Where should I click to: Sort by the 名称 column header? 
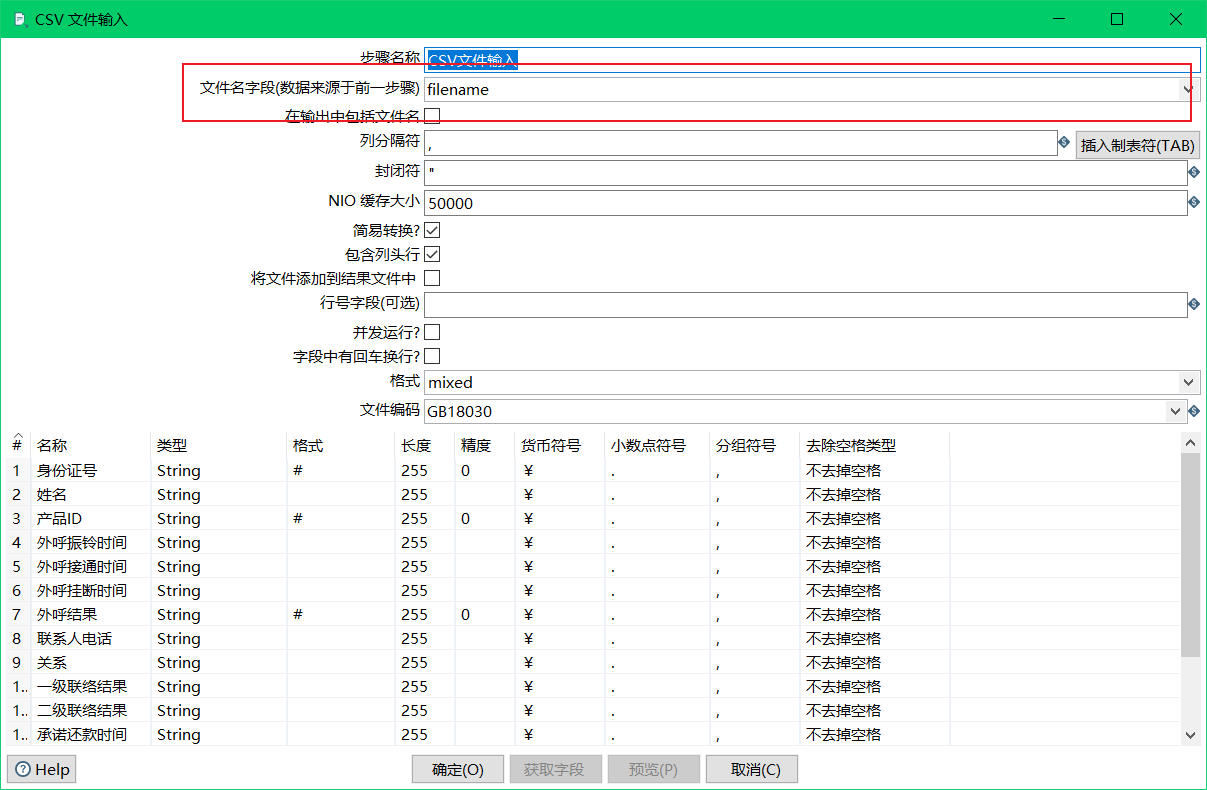point(91,445)
